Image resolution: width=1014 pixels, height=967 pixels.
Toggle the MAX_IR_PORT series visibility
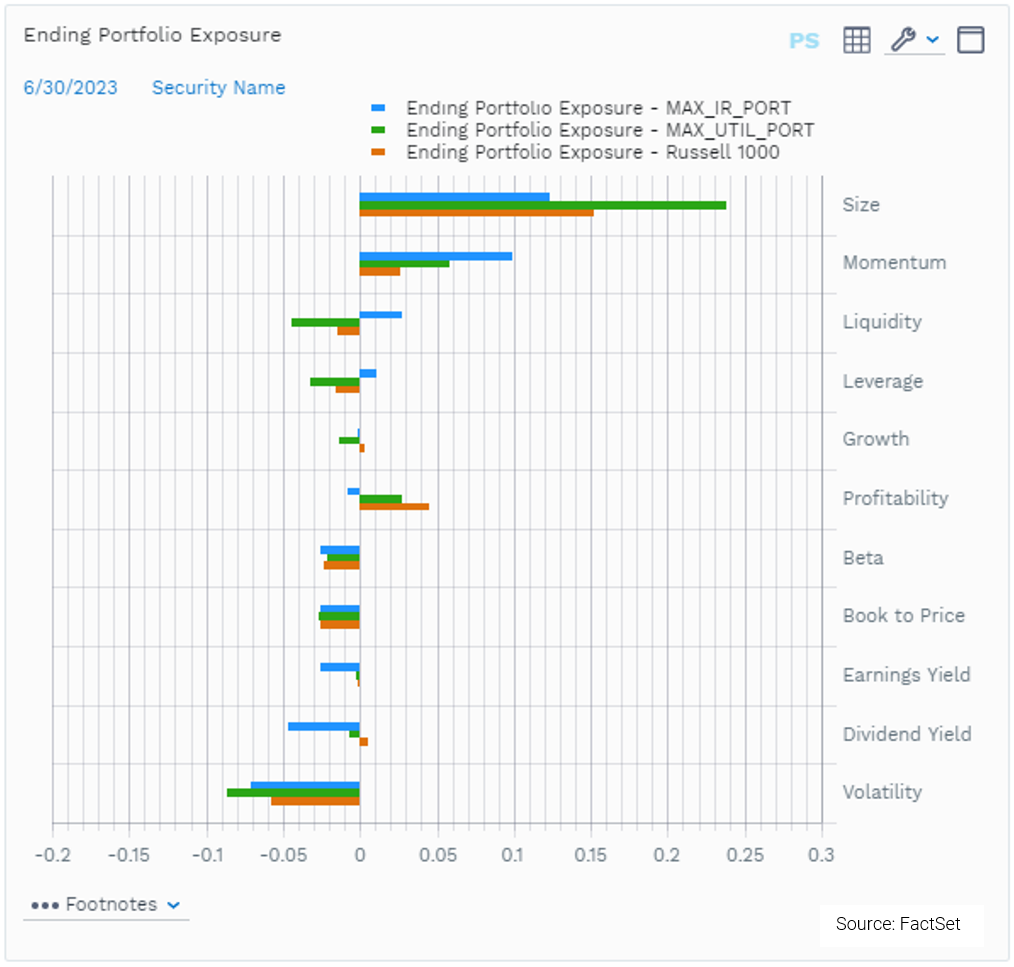click(599, 107)
